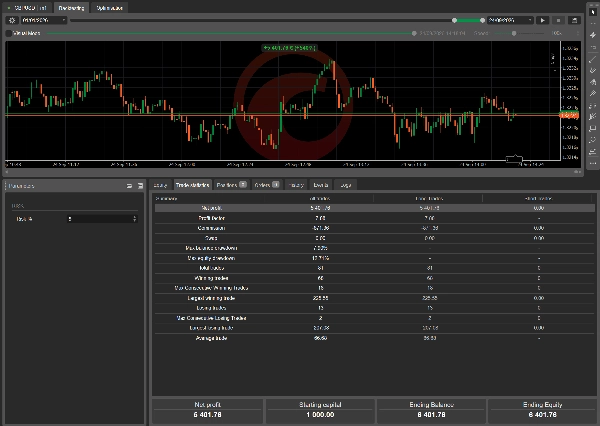
Task: Click the Ending Equity value
Action: [543, 415]
